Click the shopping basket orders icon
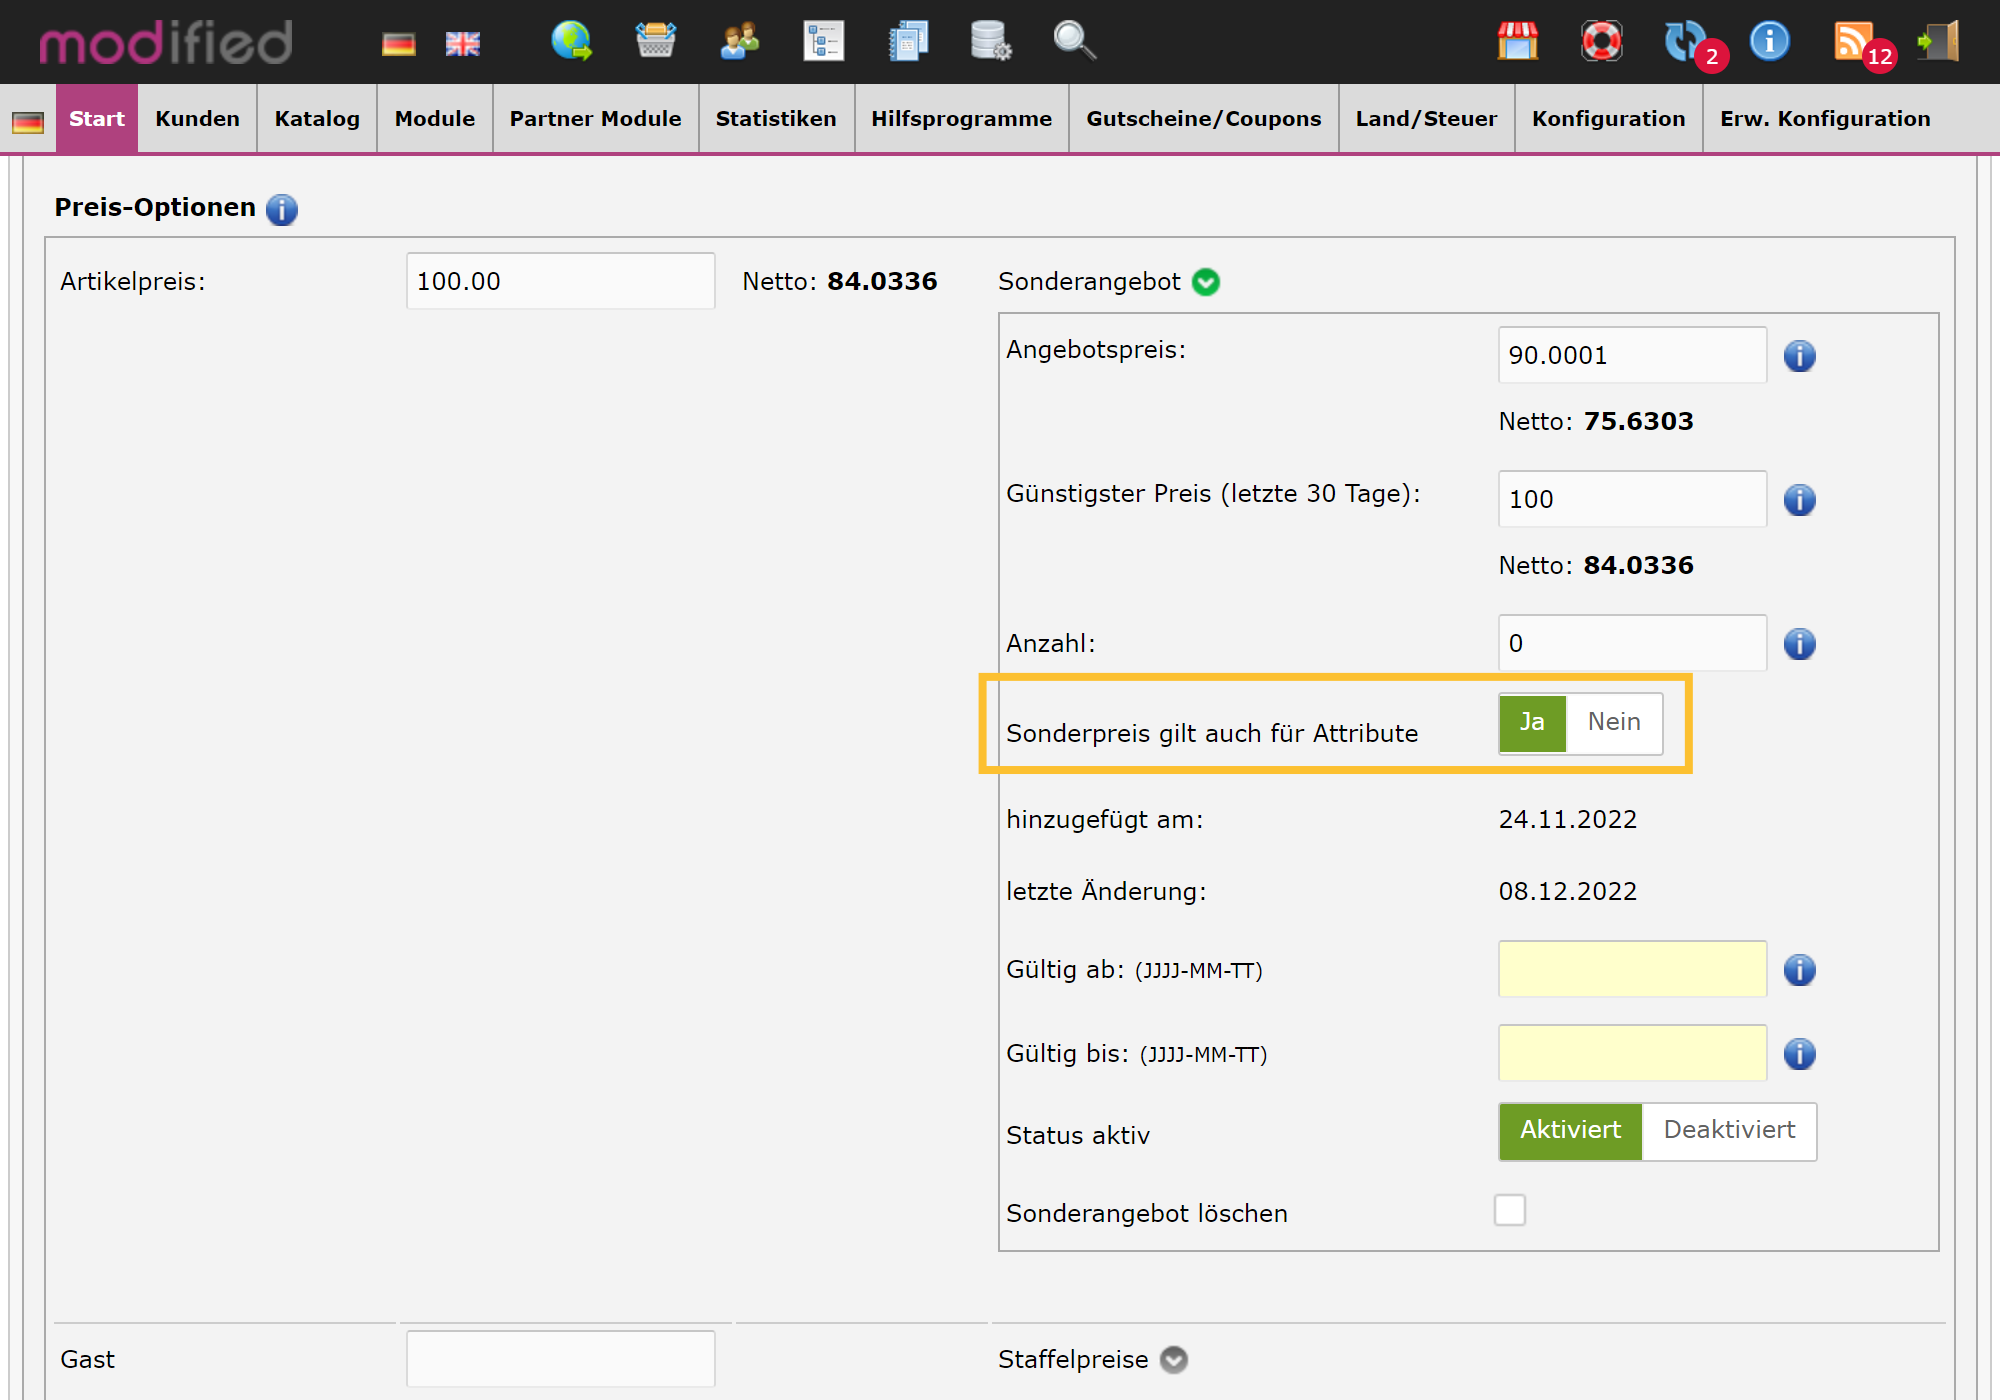2000x1400 pixels. [x=655, y=41]
